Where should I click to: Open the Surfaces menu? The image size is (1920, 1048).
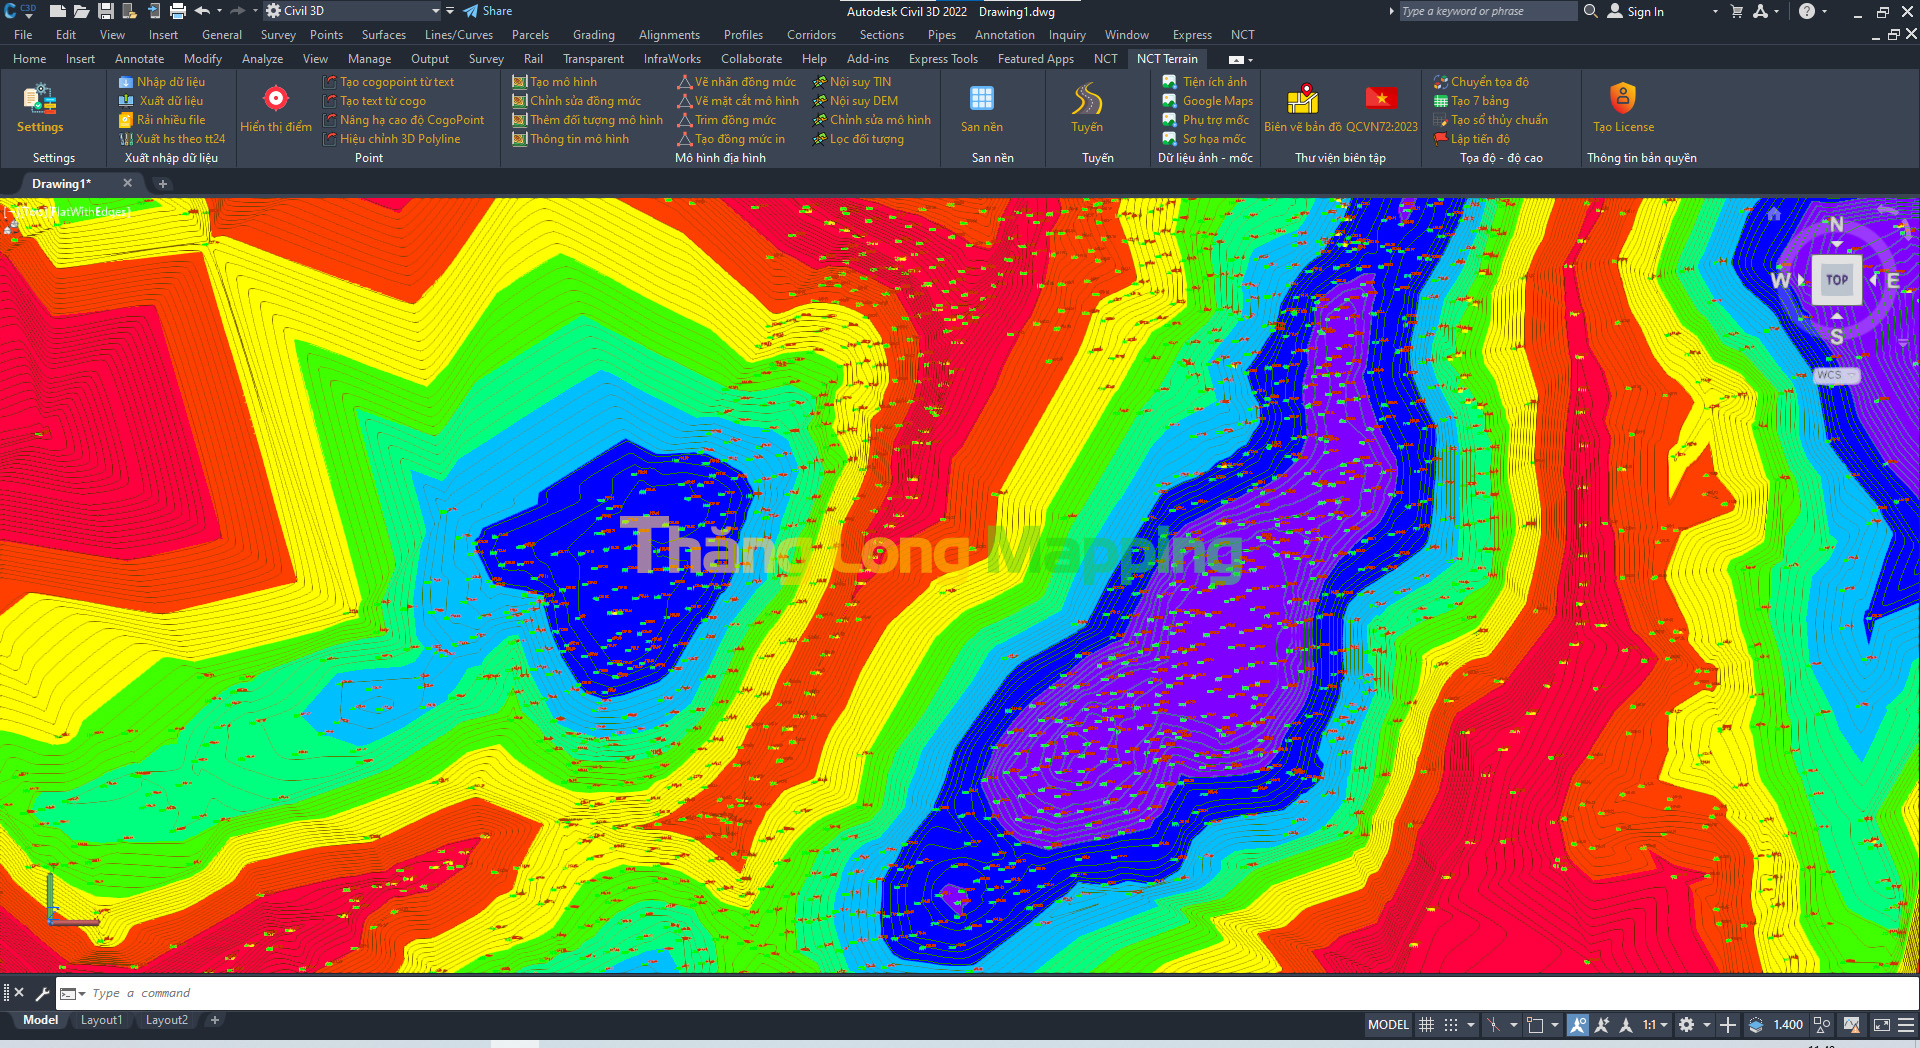(383, 35)
